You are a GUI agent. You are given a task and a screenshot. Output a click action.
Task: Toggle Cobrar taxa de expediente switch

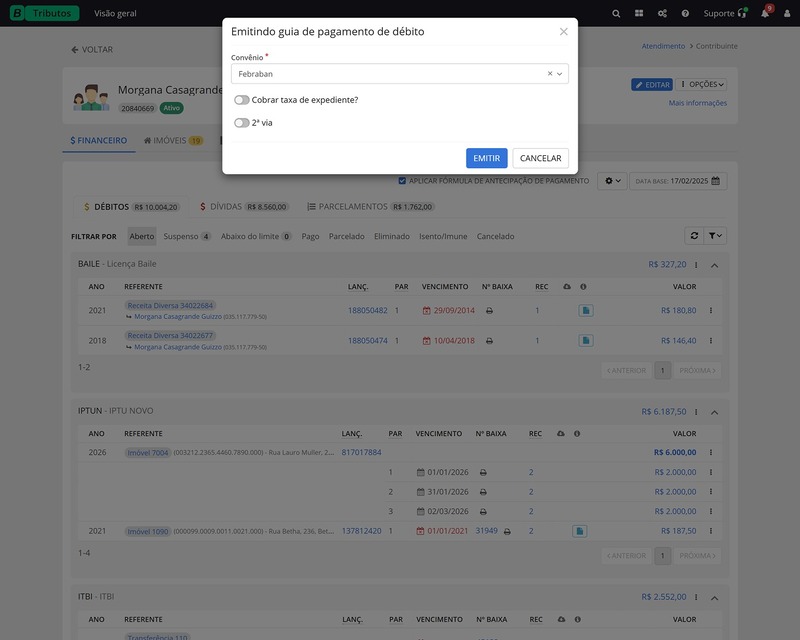click(242, 100)
